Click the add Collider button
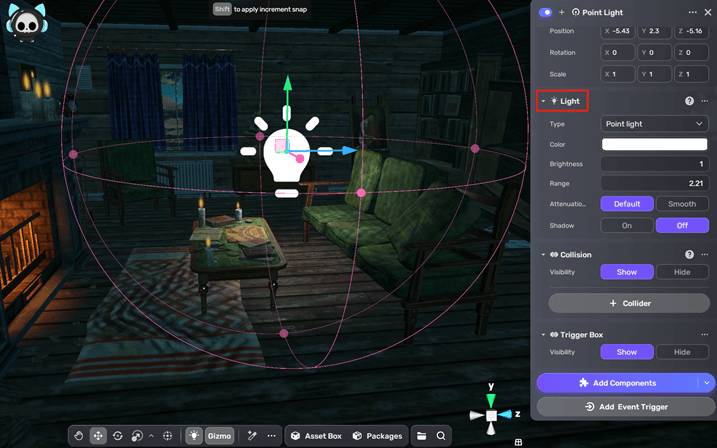Image resolution: width=717 pixels, height=448 pixels. [627, 303]
